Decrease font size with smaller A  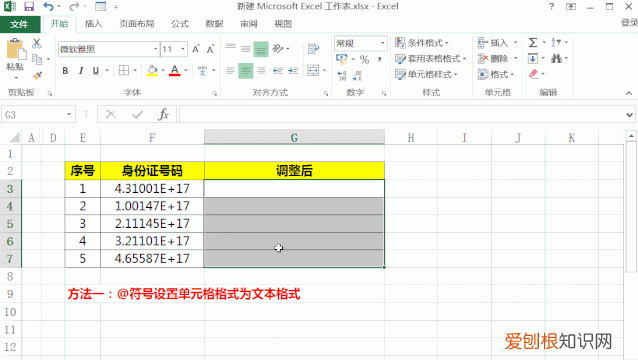[211, 49]
